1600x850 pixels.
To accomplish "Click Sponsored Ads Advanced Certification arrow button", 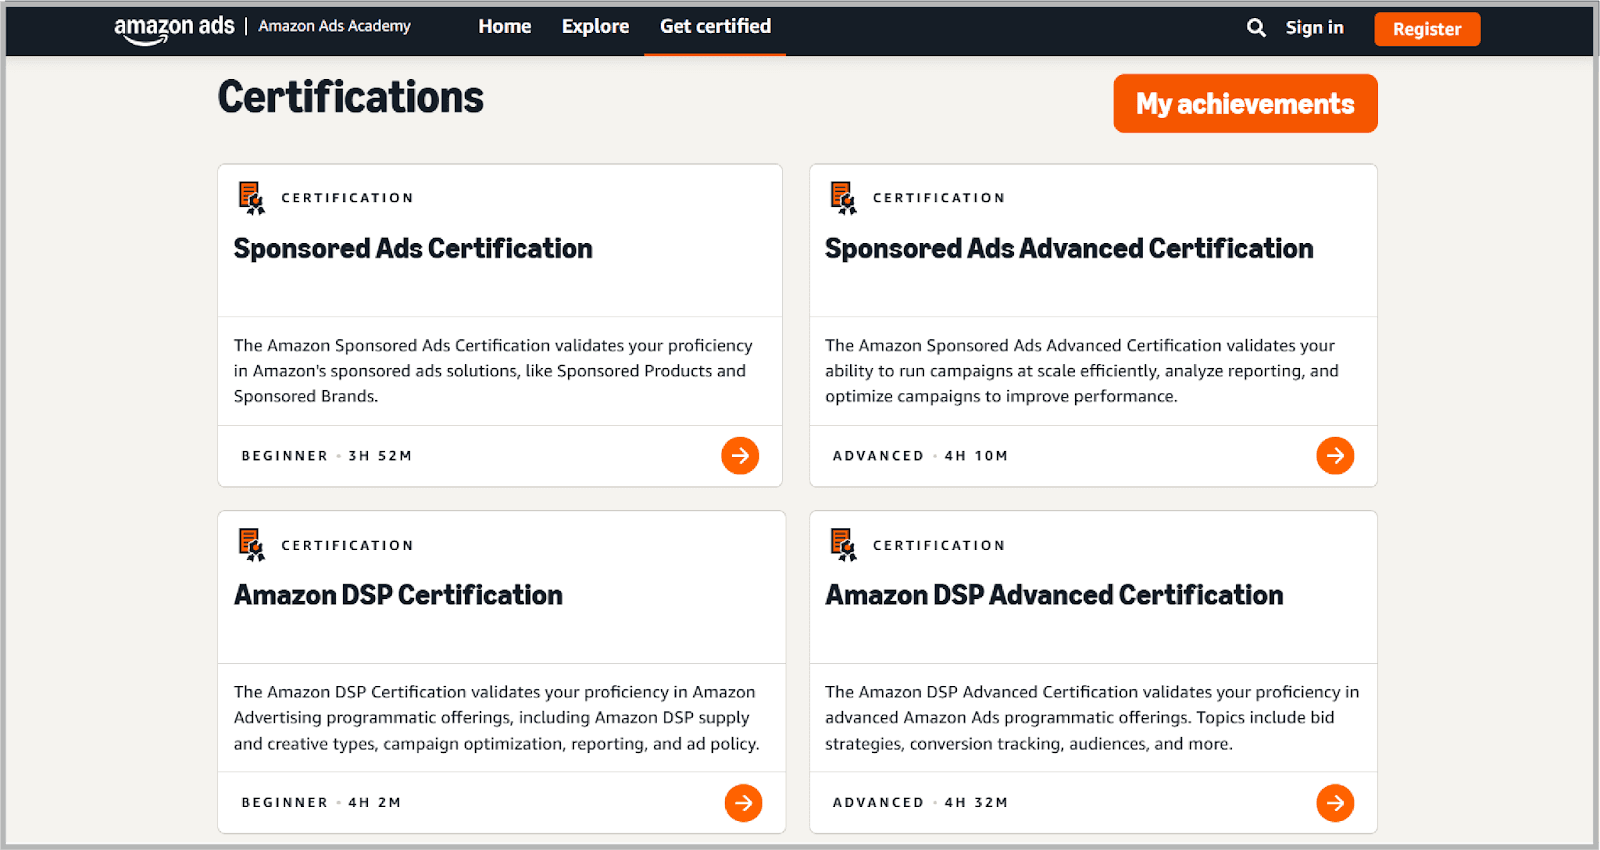I will tap(1335, 456).
